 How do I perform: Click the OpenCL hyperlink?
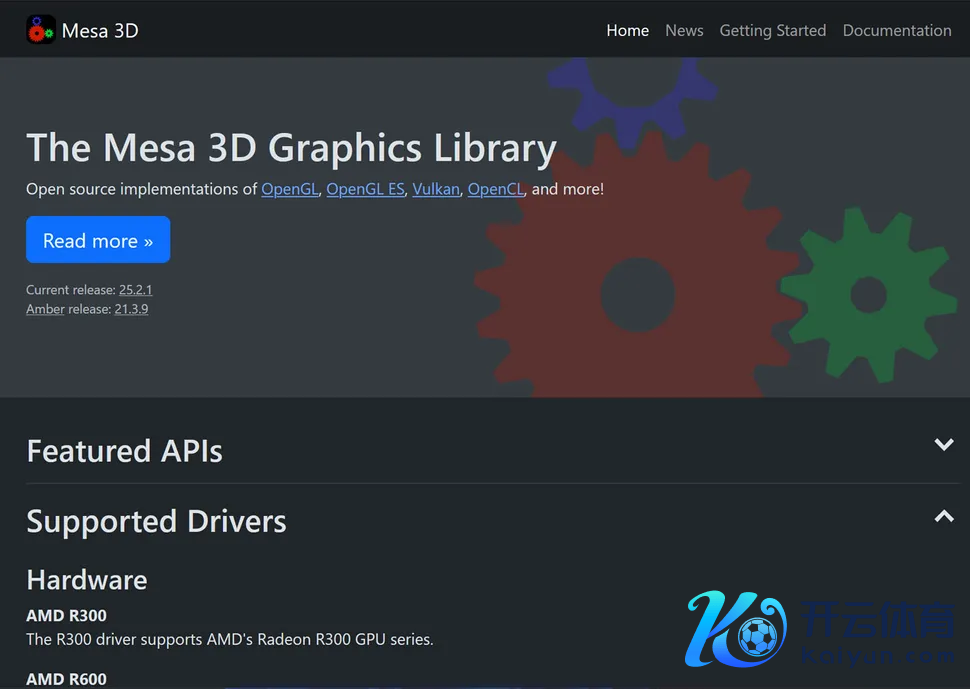click(x=495, y=189)
